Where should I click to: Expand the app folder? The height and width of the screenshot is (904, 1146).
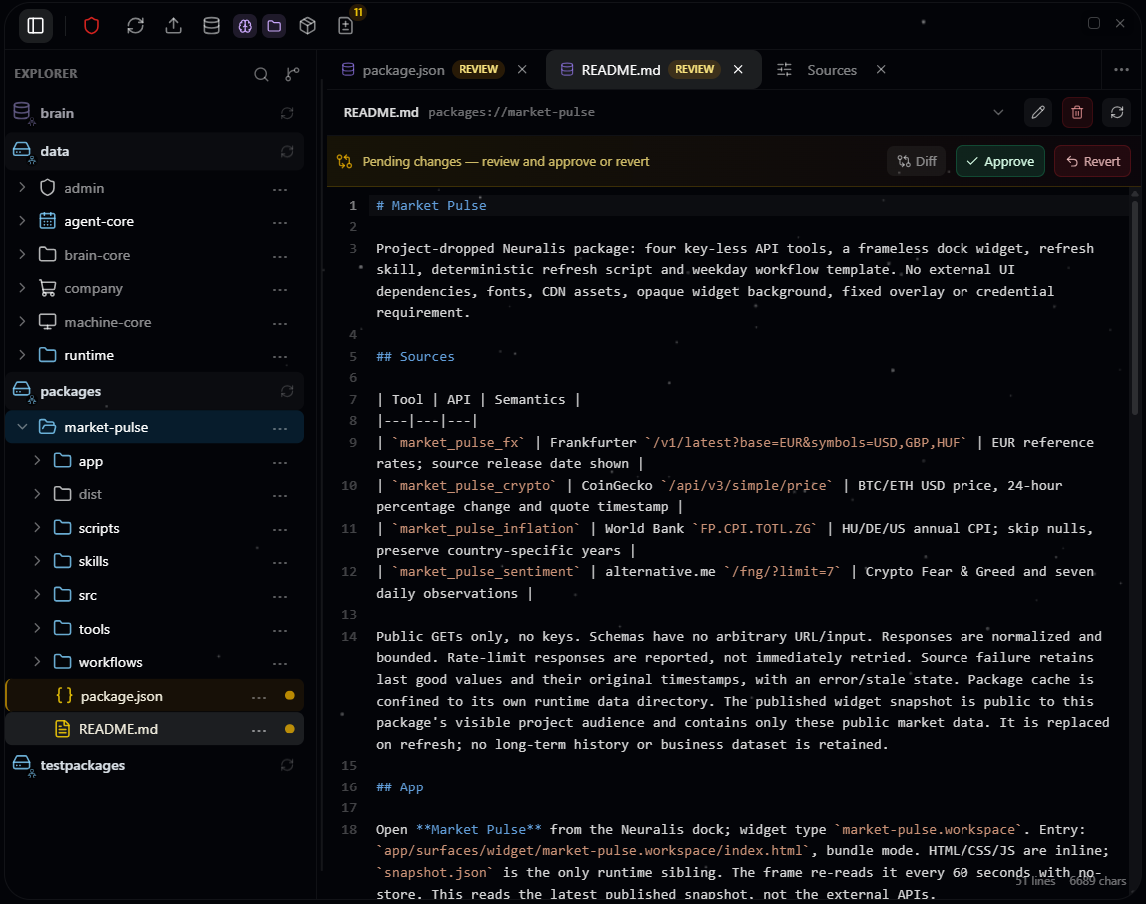[37, 461]
